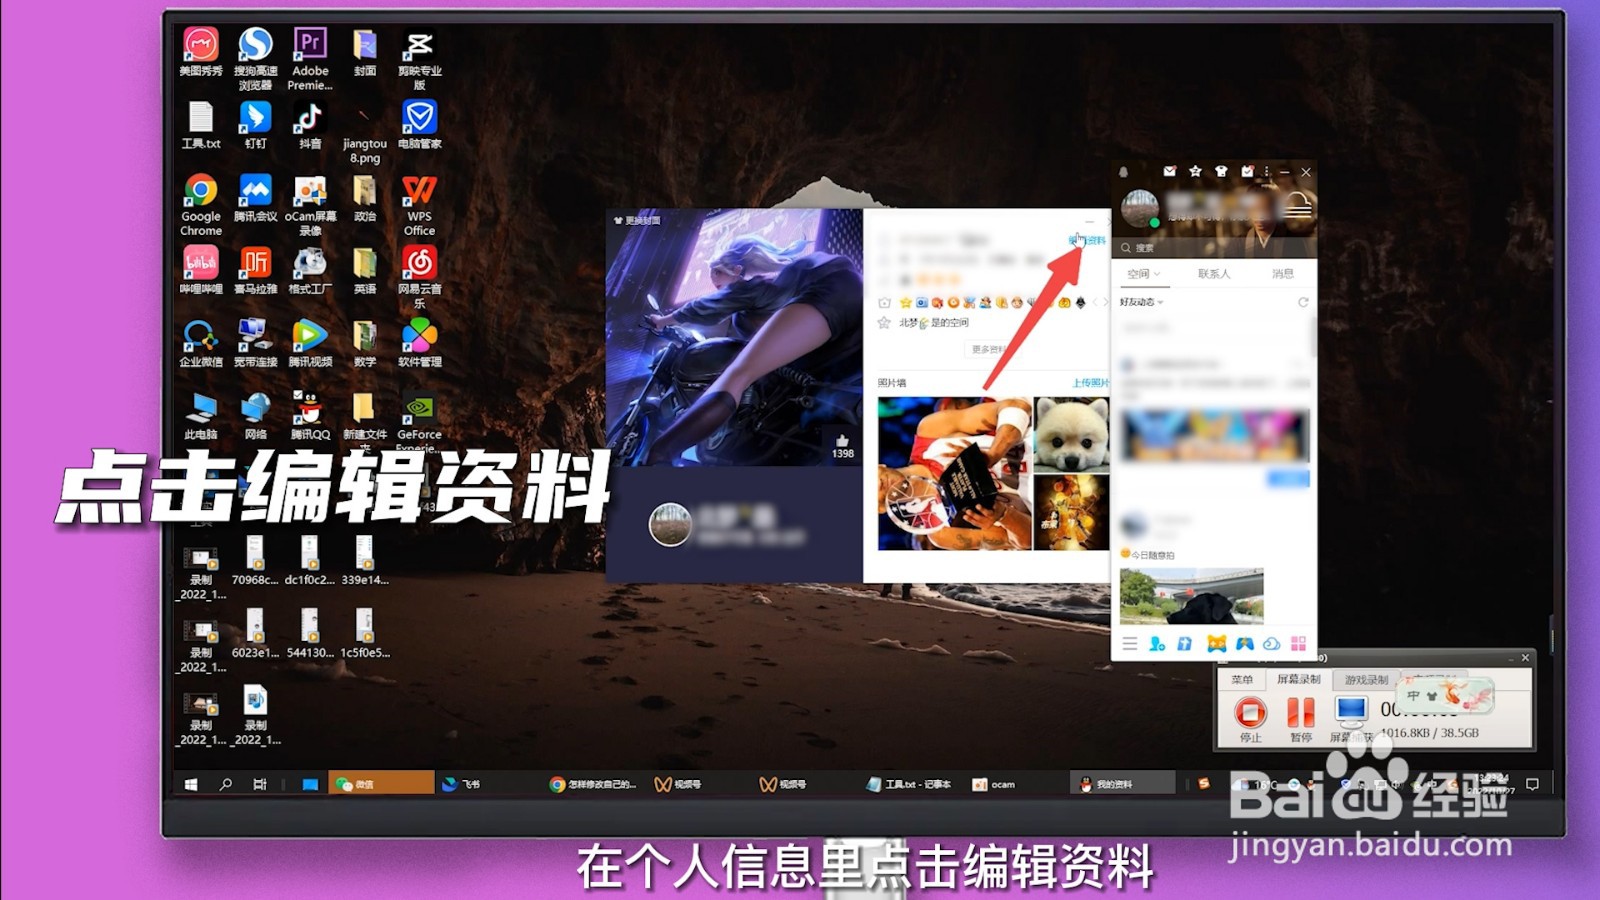Click the 屏幕捕获 monitor icon in oCam
Viewport: 1600px width, 900px height.
[1350, 709]
